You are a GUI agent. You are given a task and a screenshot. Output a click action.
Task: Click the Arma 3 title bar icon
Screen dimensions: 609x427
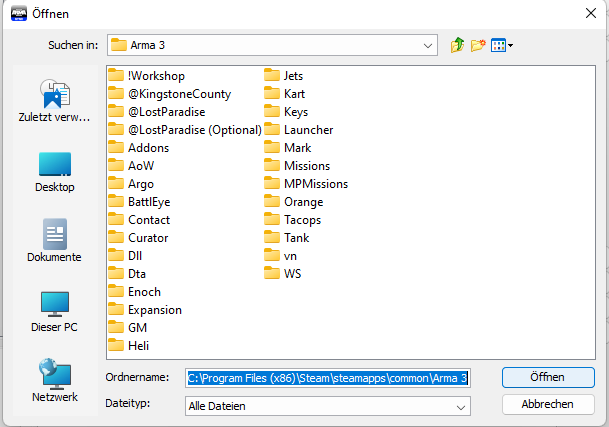19,14
